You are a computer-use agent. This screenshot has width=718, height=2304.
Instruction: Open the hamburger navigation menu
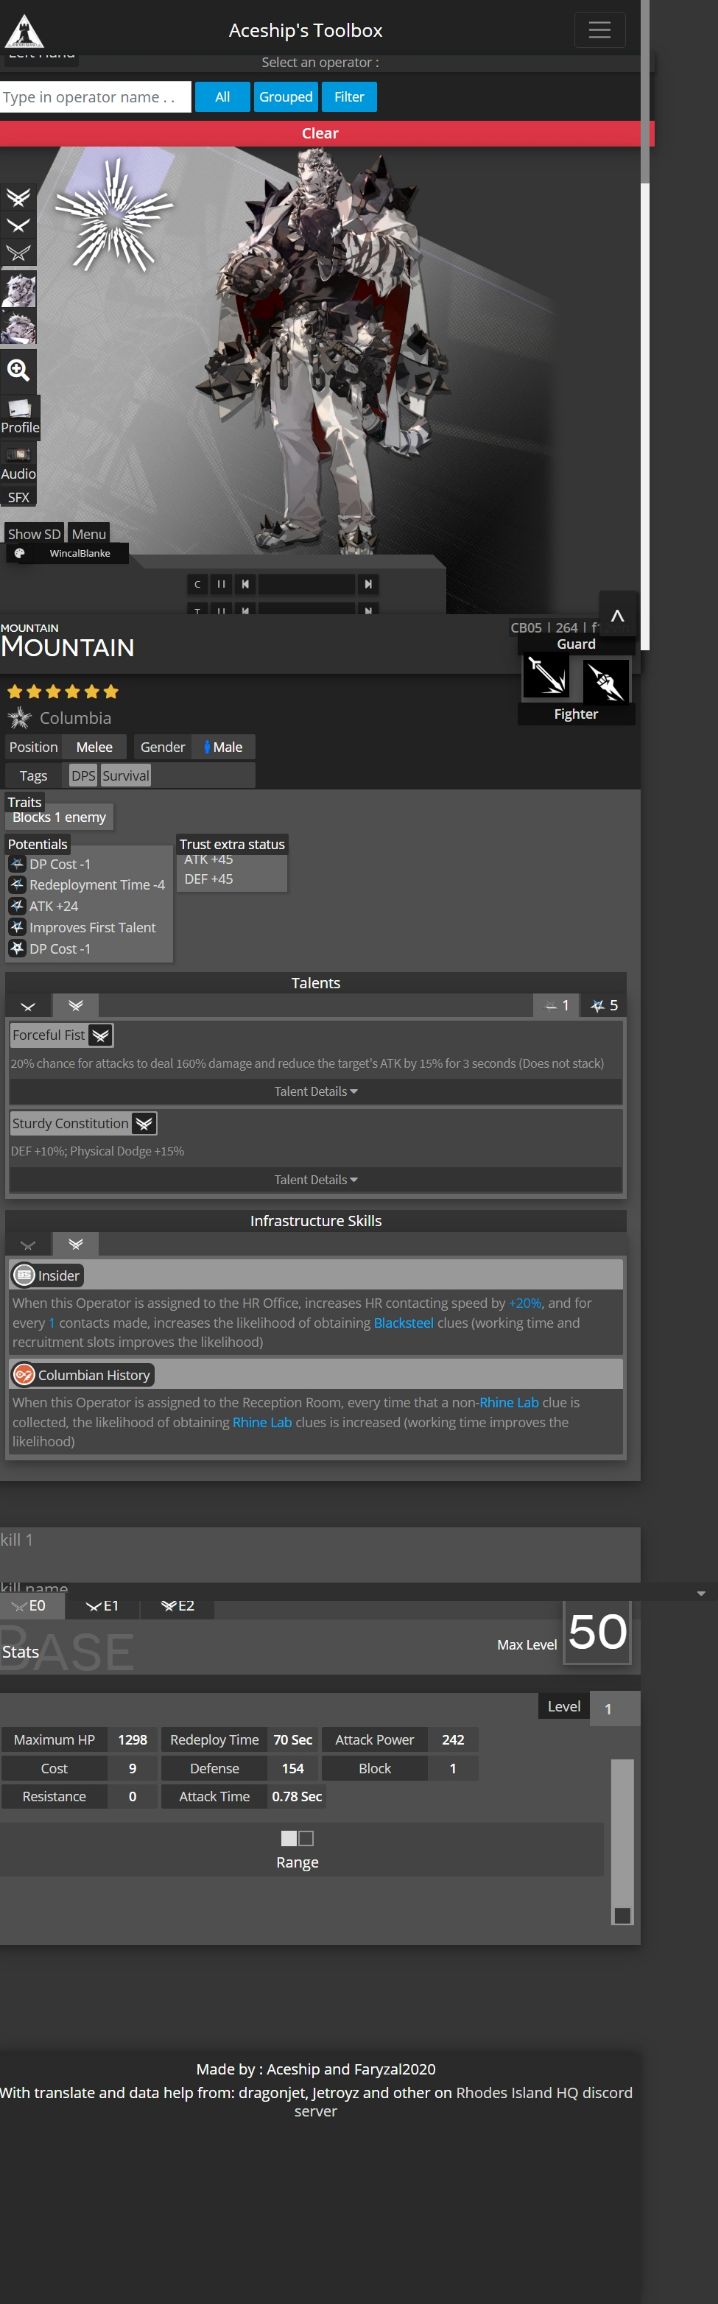coord(599,30)
